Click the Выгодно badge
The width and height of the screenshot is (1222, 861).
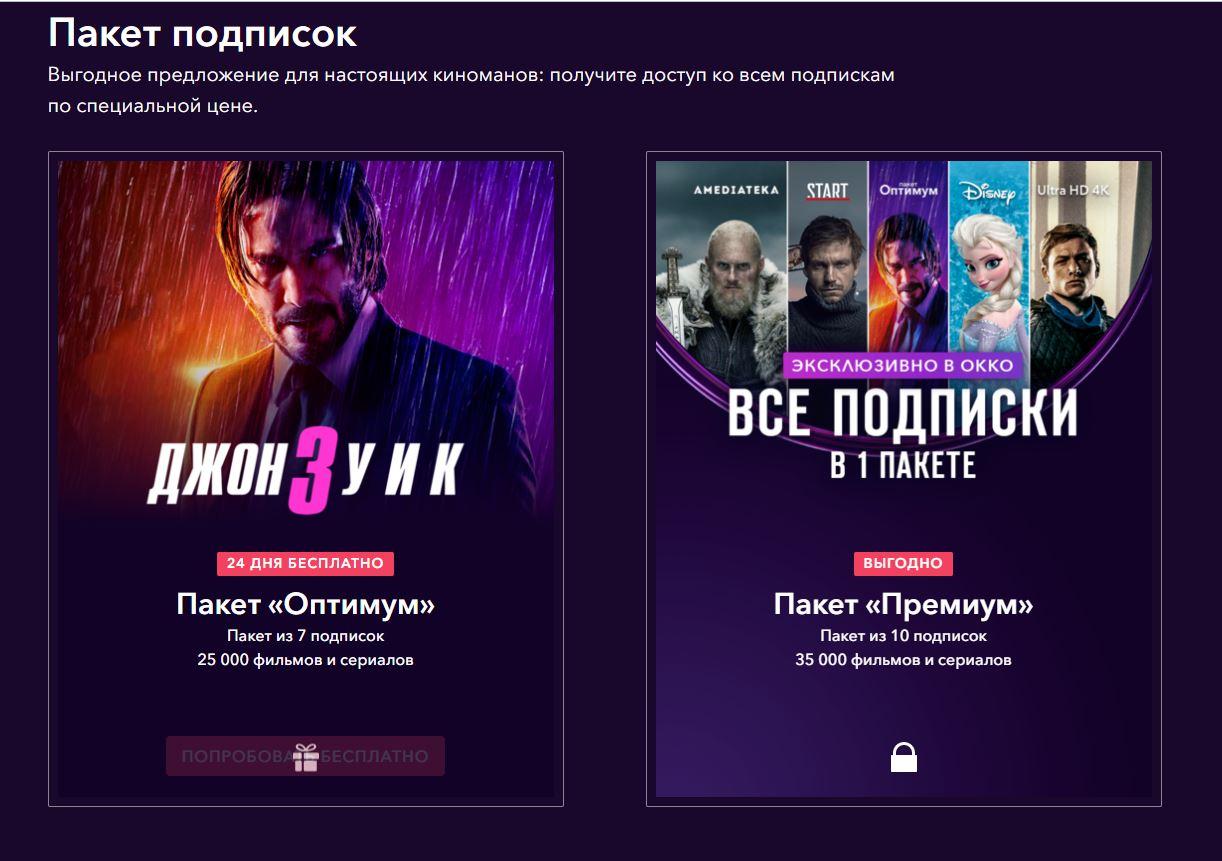point(903,563)
